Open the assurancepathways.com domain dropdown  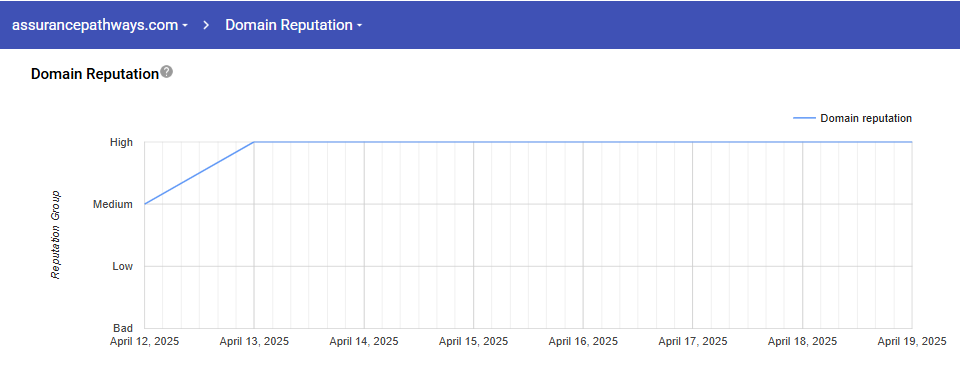click(100, 25)
